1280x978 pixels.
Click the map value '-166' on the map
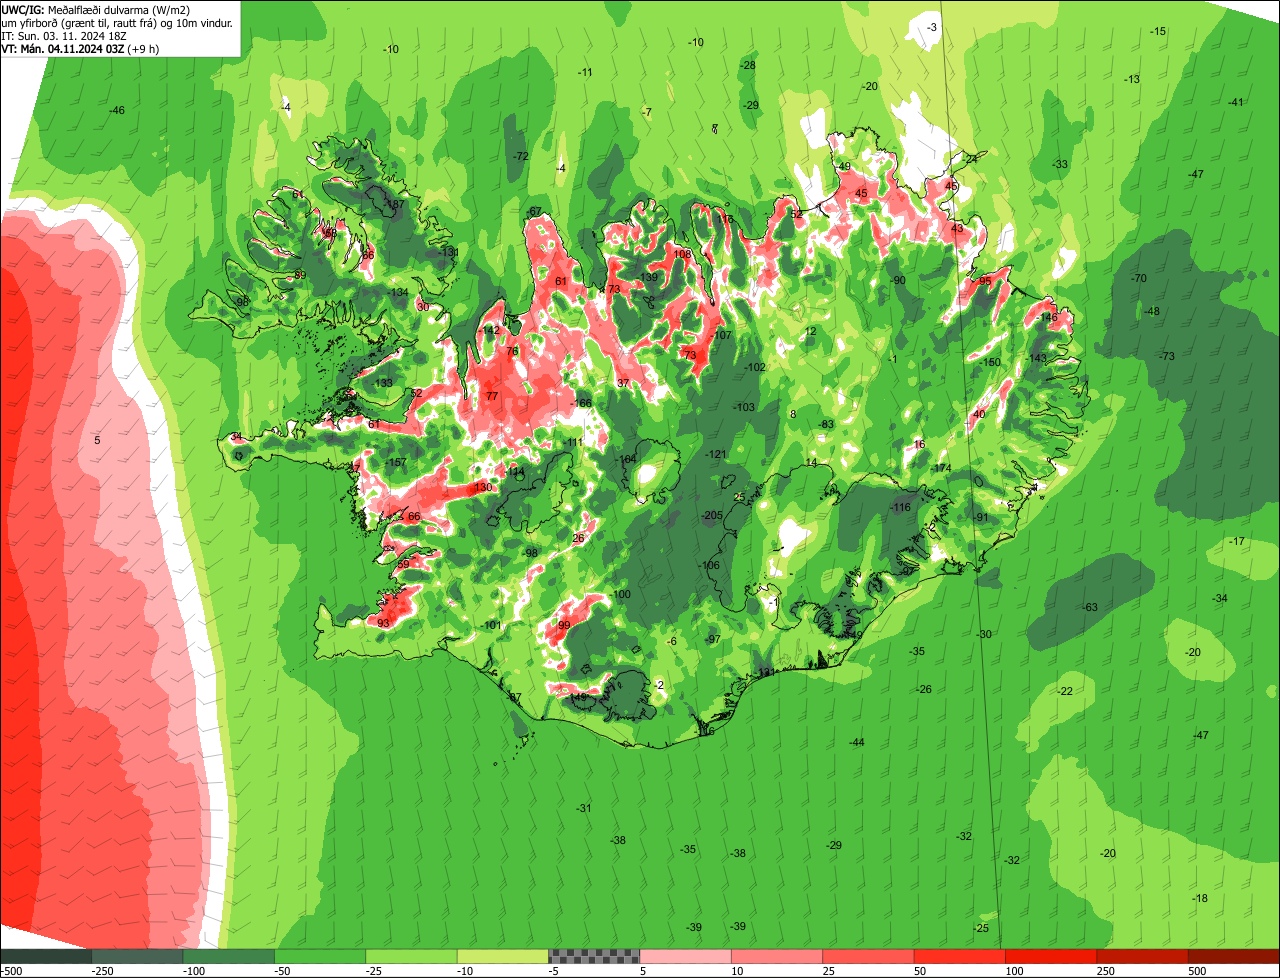[581, 403]
